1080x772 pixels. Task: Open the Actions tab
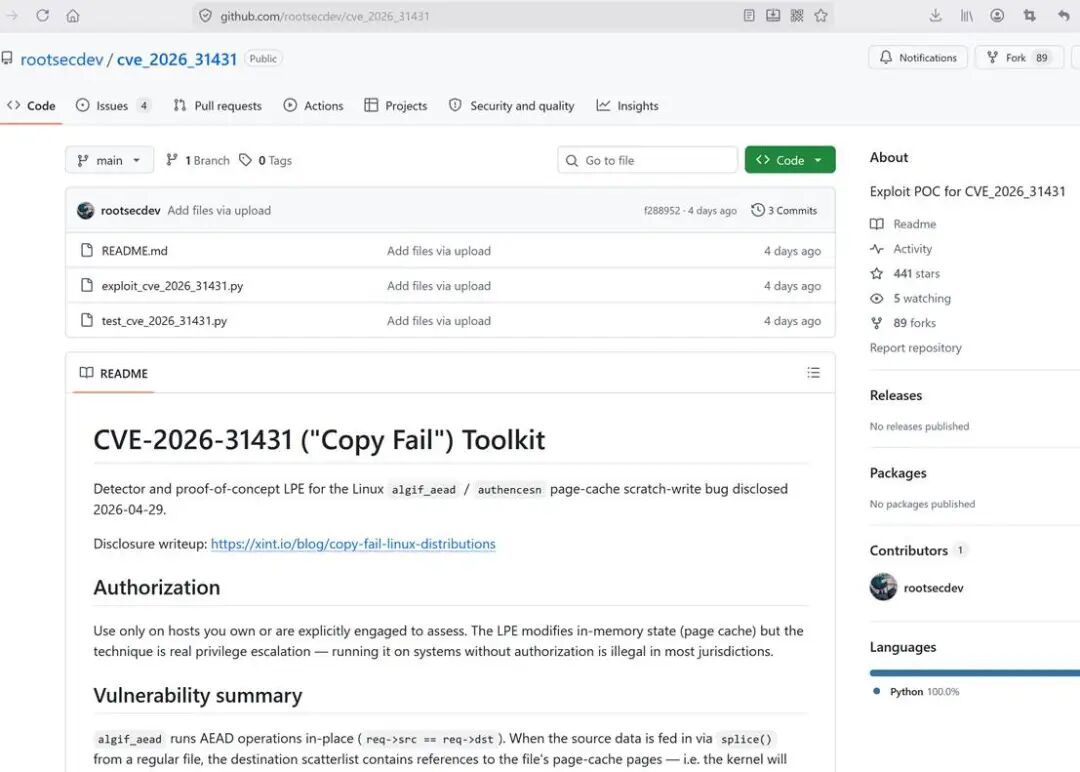313,105
